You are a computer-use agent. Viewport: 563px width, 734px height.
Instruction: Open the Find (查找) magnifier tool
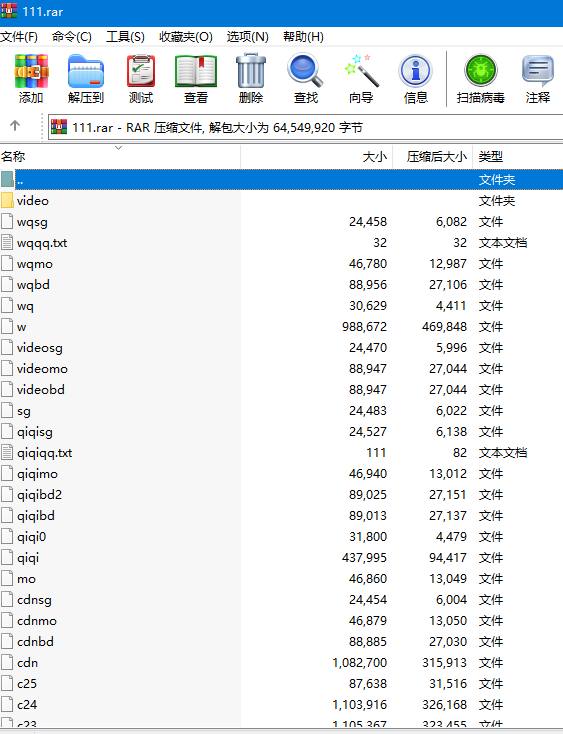306,78
